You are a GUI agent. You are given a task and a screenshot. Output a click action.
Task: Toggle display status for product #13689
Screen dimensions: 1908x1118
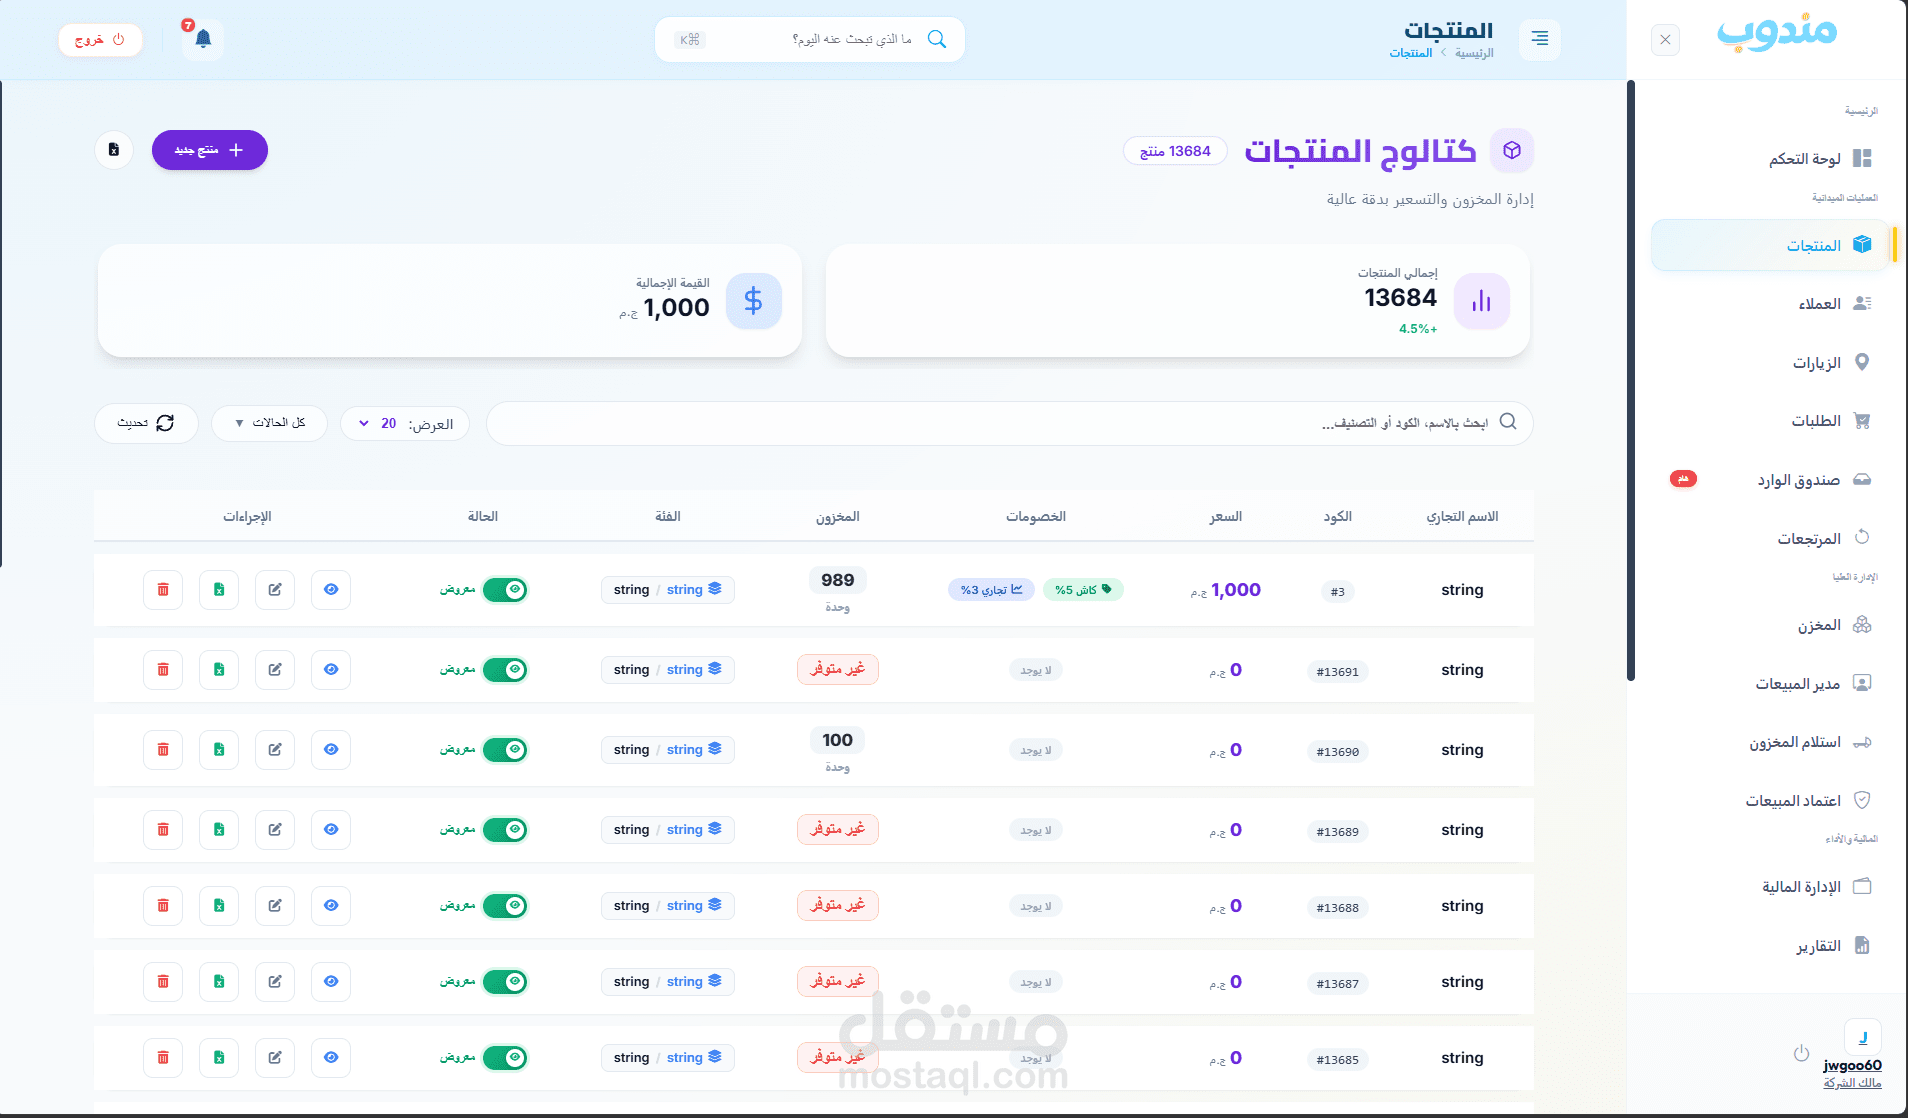[x=505, y=829]
